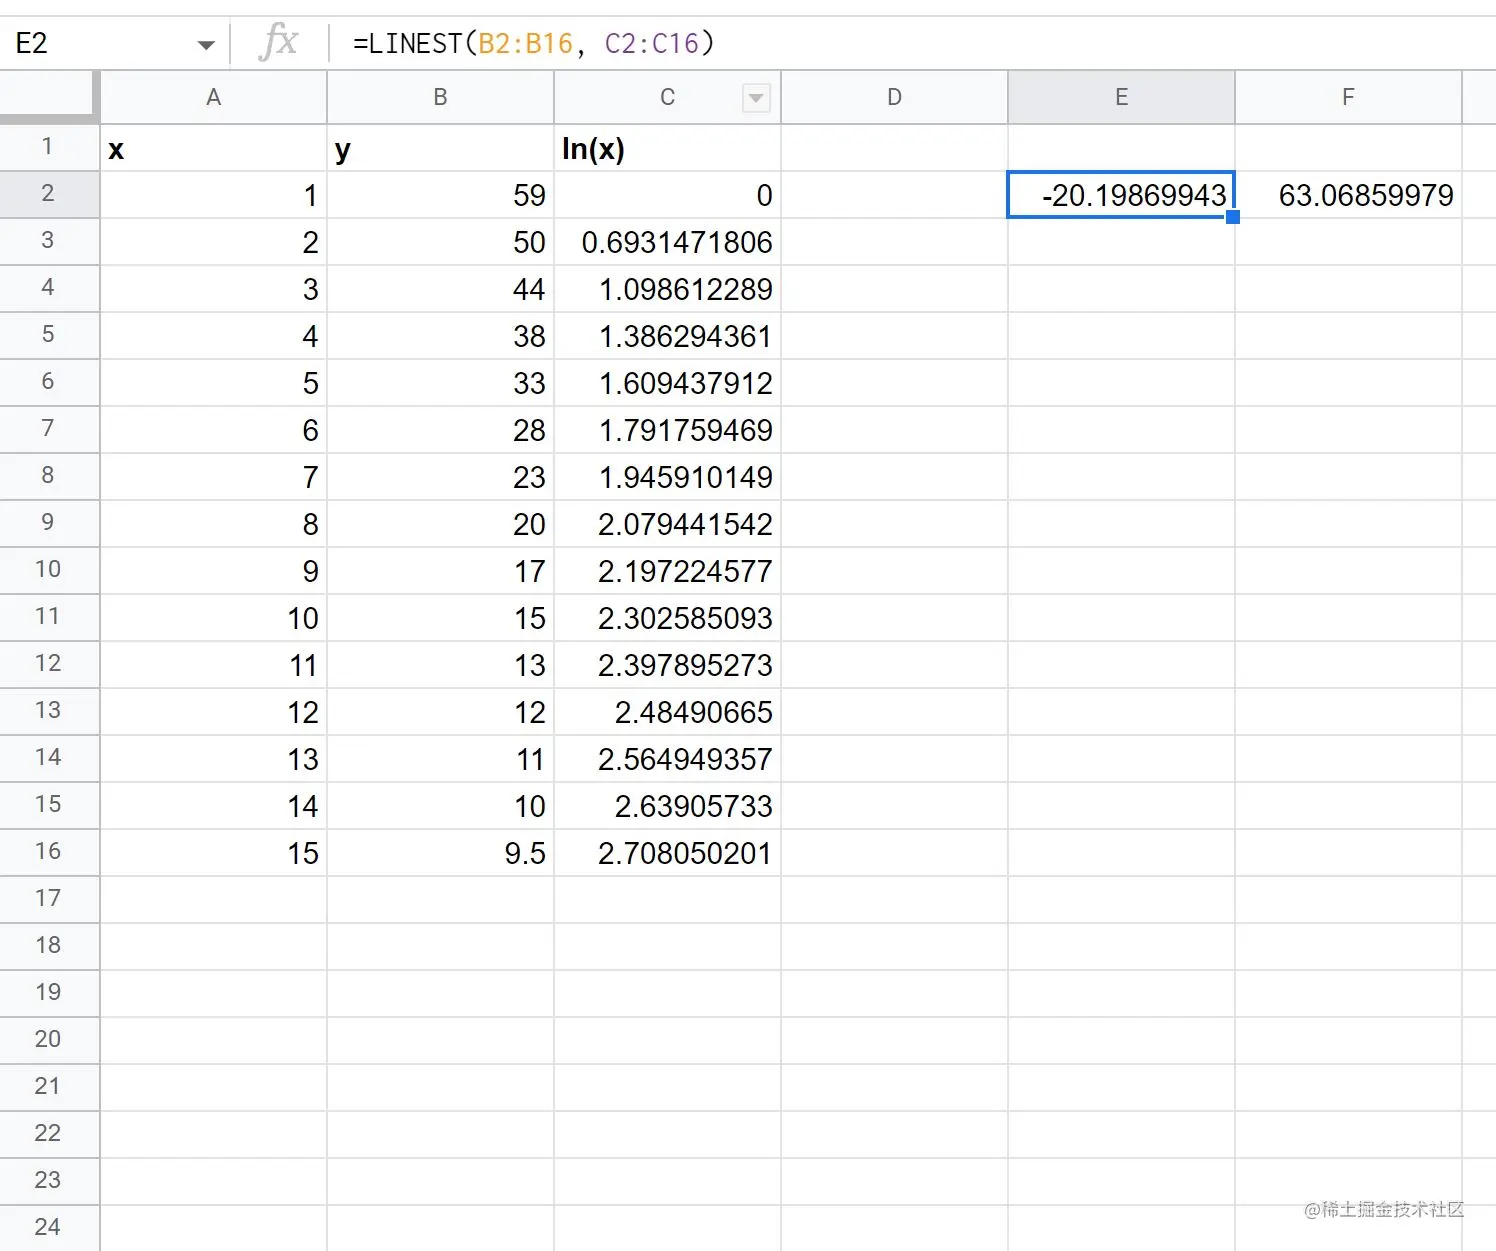The width and height of the screenshot is (1496, 1251).
Task: Select row 16 header
Action: (49, 852)
